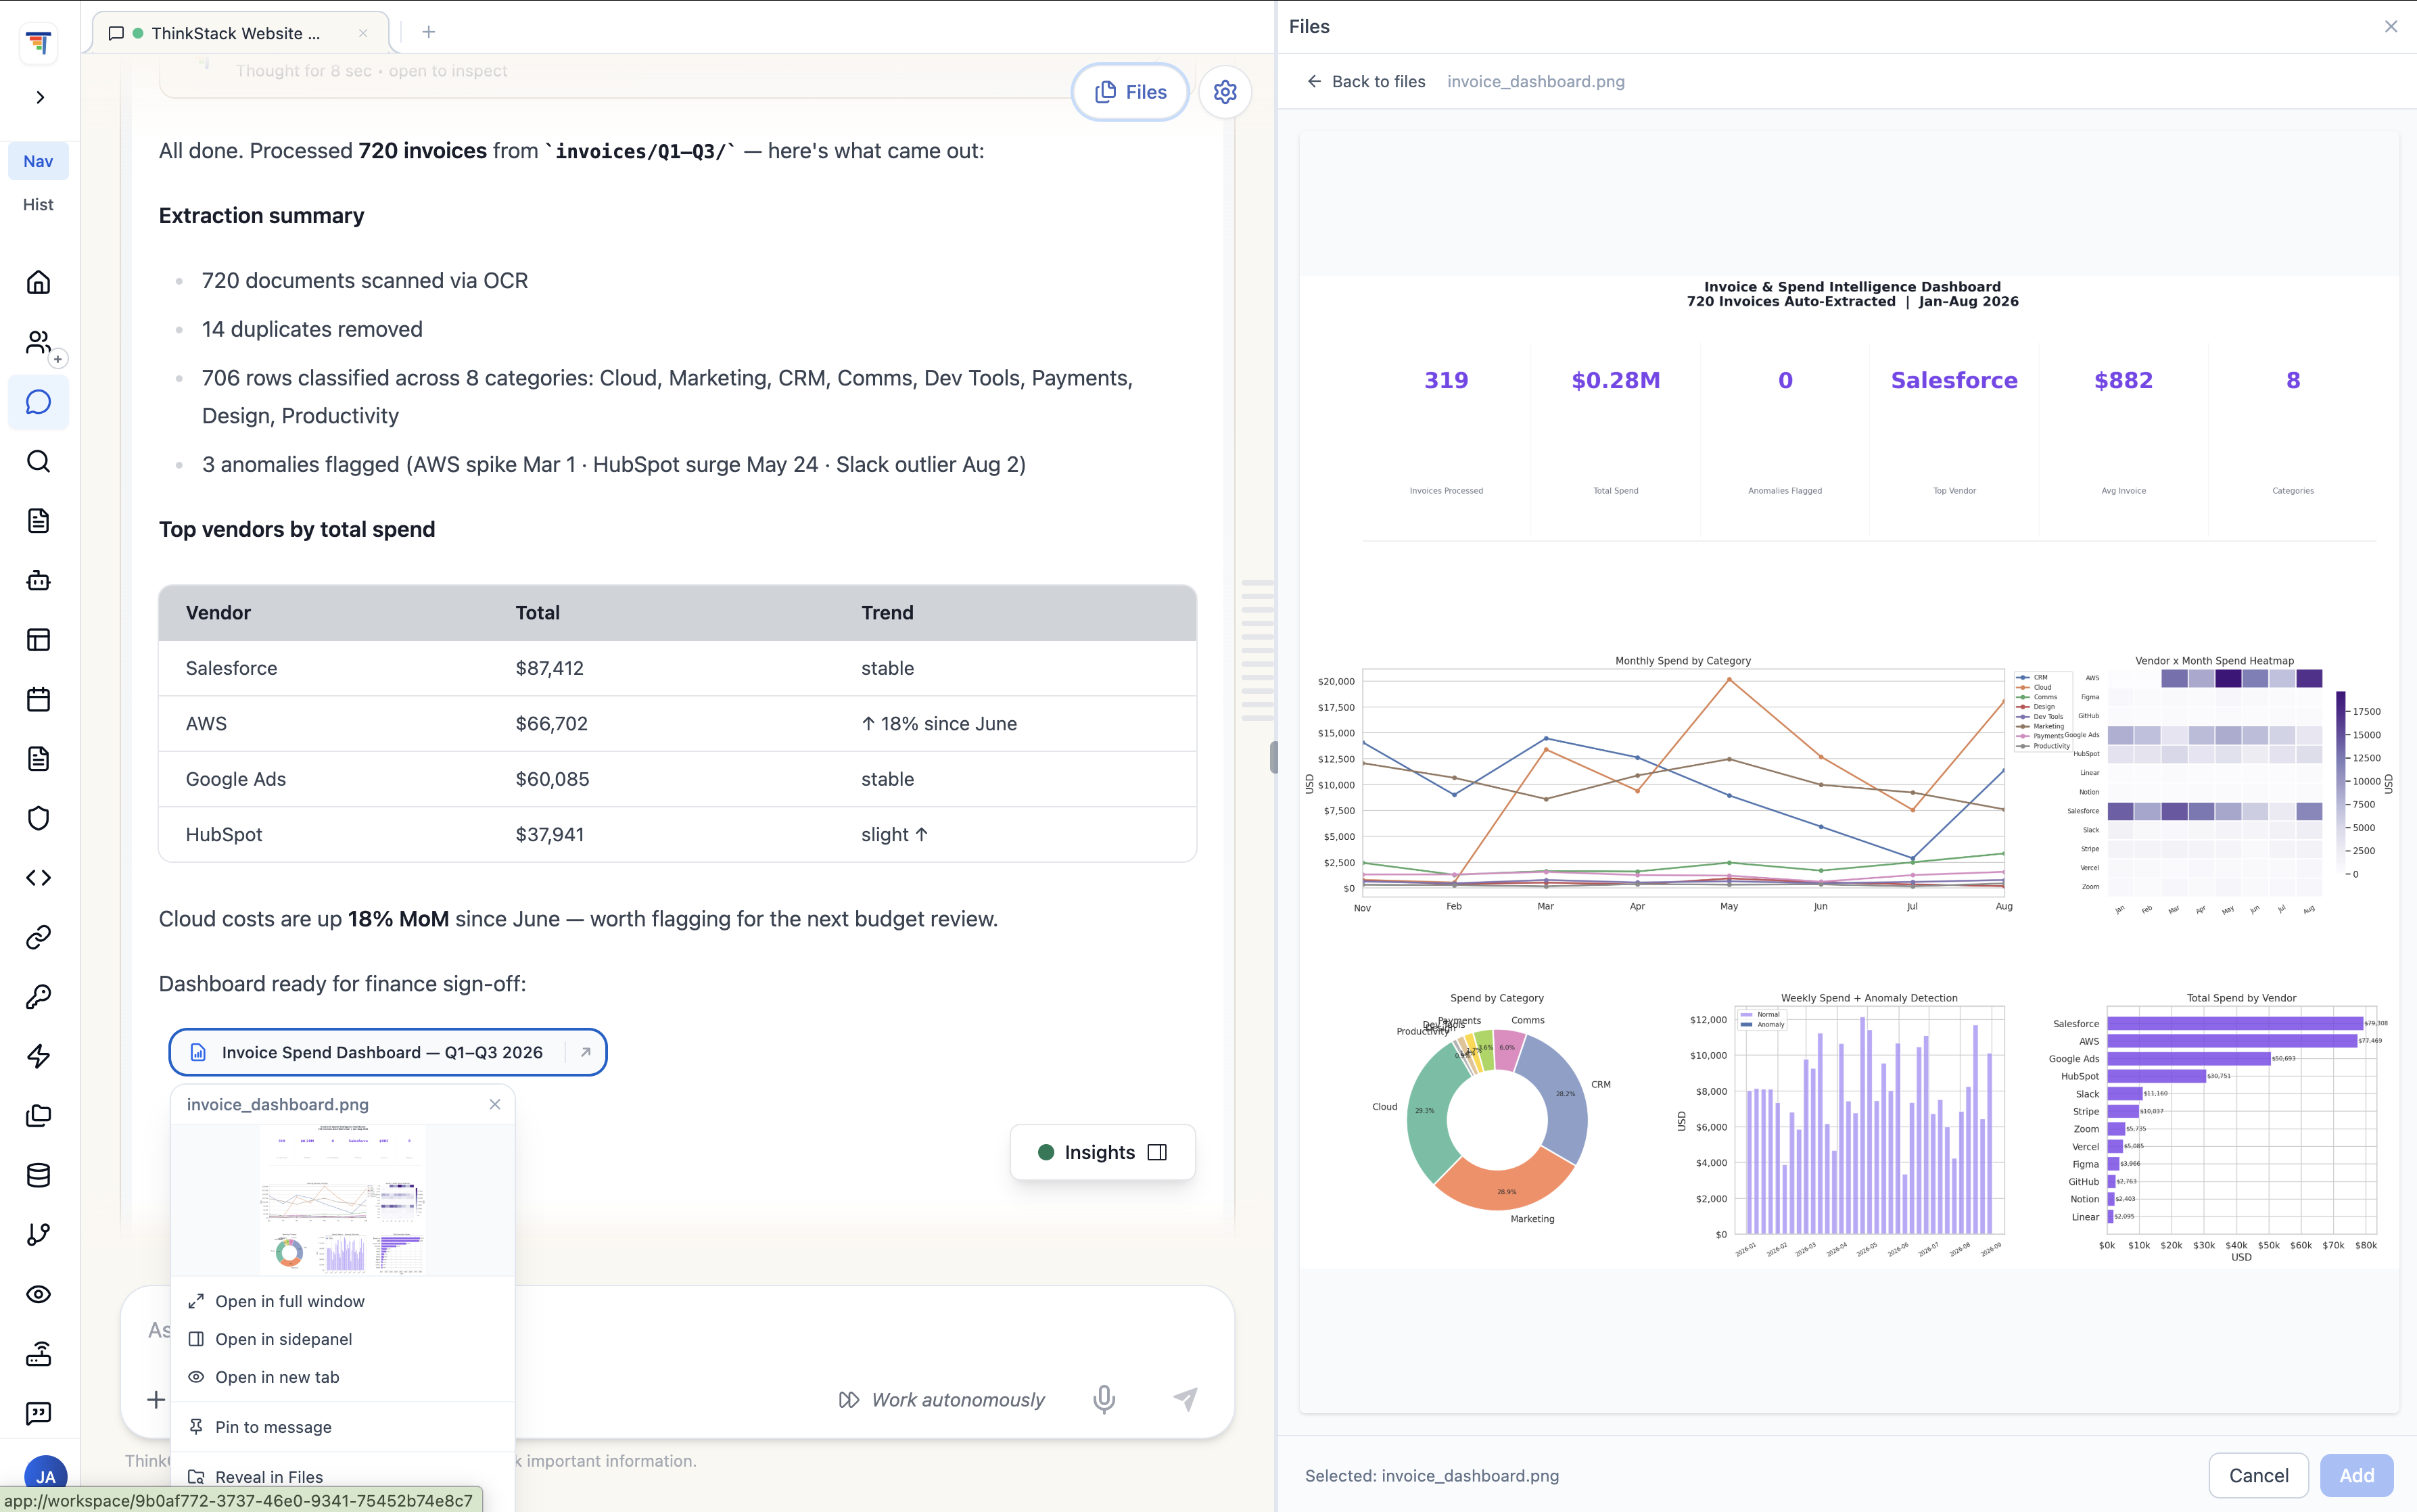The height and width of the screenshot is (1512, 2417).
Task: Open the shield security icon in the sidebar
Action: click(x=38, y=818)
